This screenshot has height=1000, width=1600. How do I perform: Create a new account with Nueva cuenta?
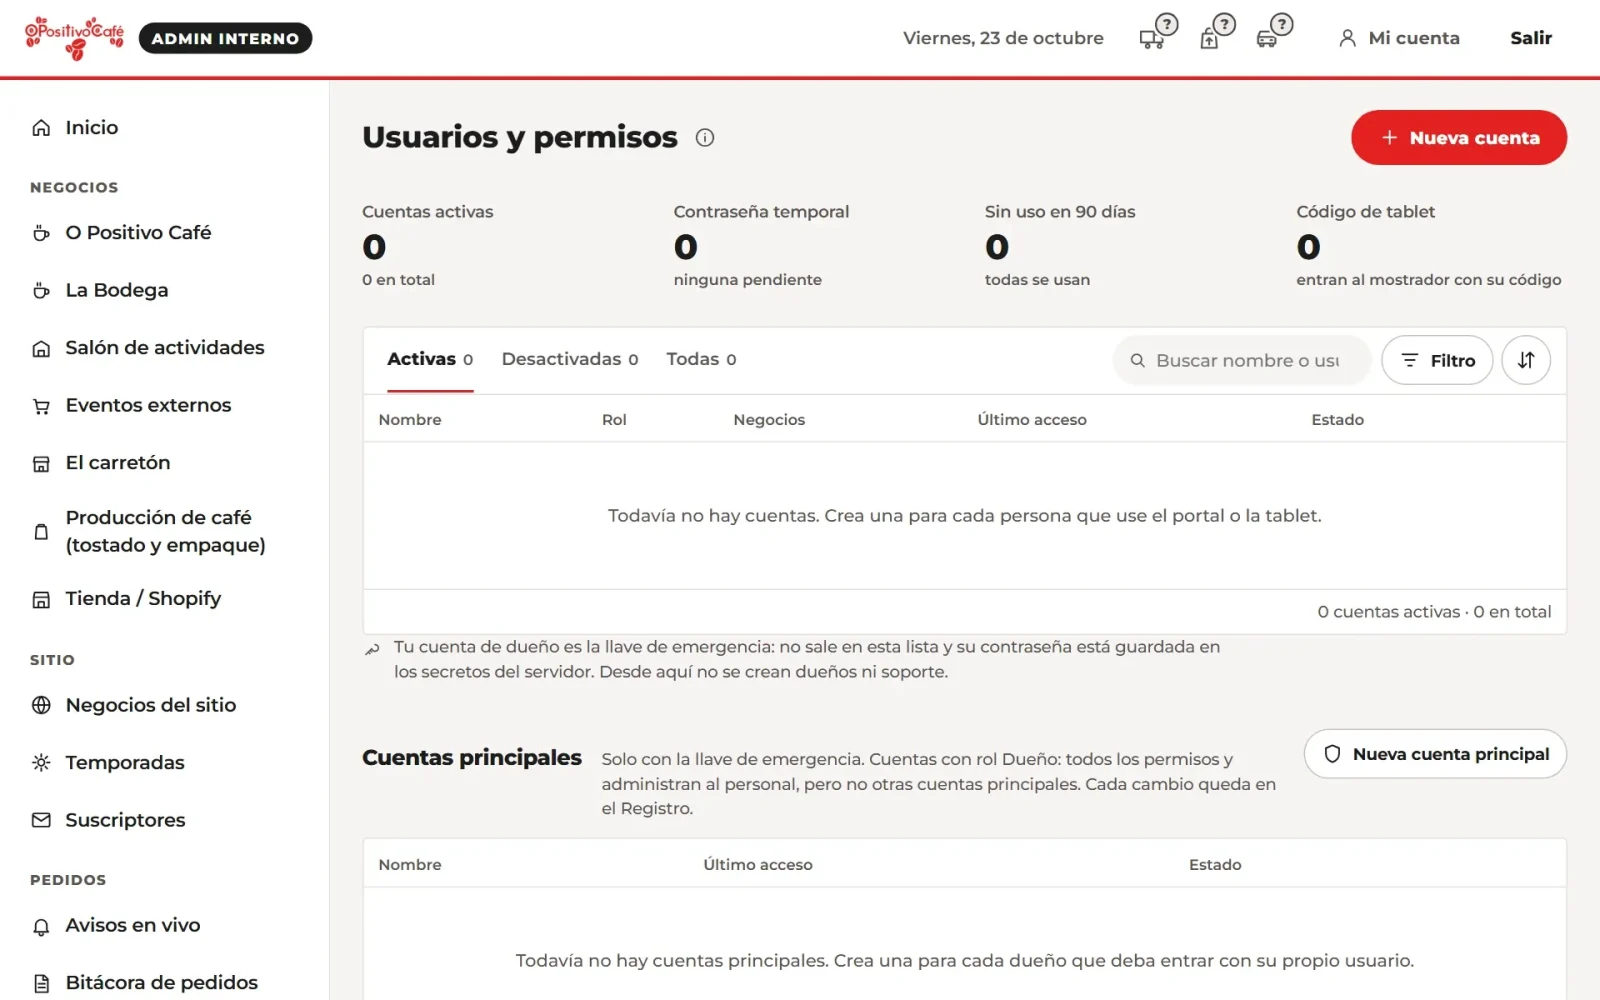point(1459,138)
